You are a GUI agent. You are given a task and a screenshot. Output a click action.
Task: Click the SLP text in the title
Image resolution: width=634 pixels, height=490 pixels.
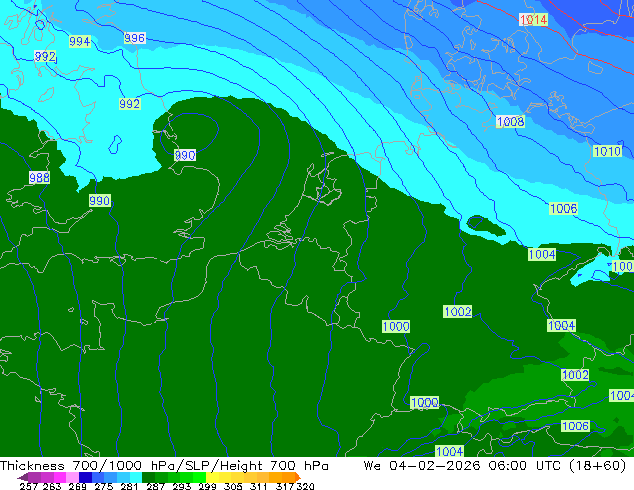197,466
